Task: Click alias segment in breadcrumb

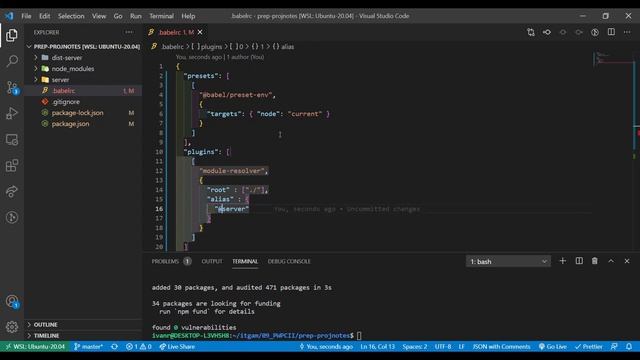Action: [283, 47]
